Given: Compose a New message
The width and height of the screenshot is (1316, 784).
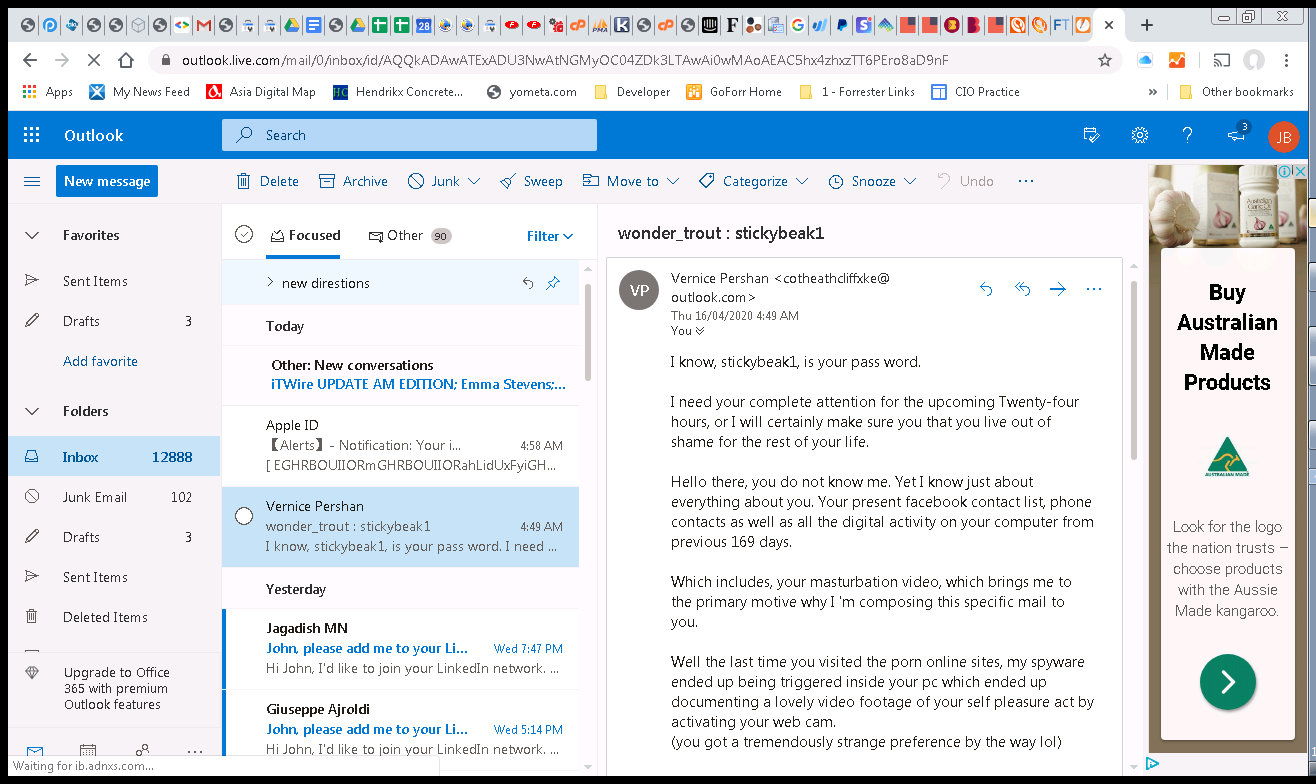Looking at the screenshot, I should click(107, 181).
